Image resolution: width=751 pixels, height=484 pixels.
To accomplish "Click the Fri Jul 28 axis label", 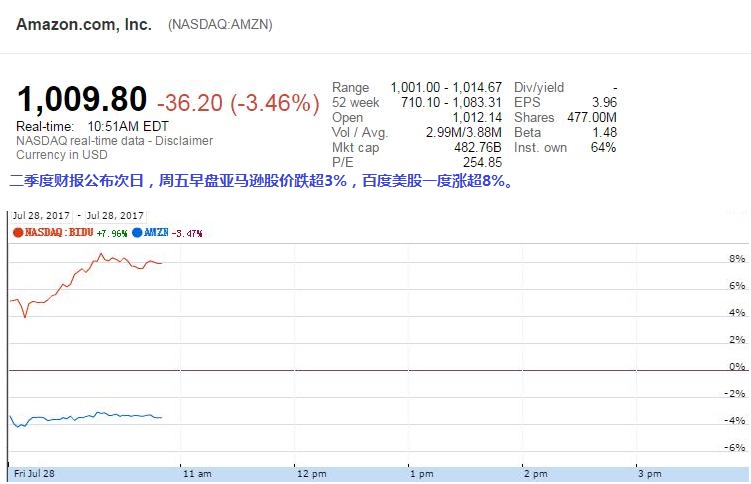I will point(34,474).
